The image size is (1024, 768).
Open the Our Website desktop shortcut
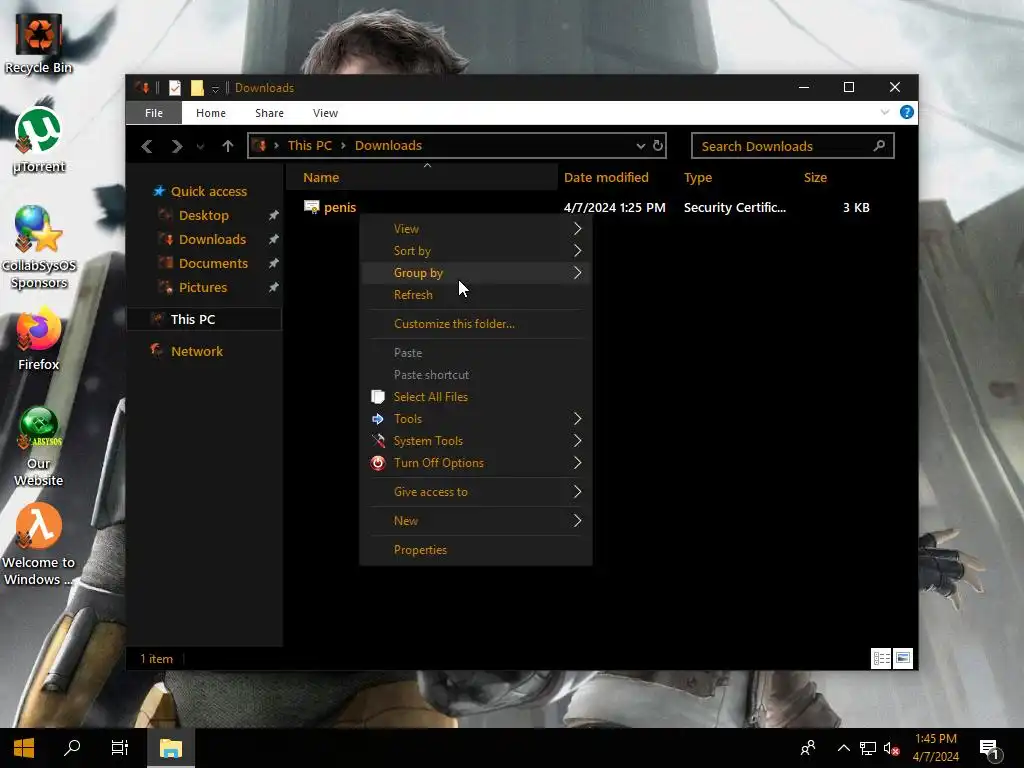[x=39, y=446]
